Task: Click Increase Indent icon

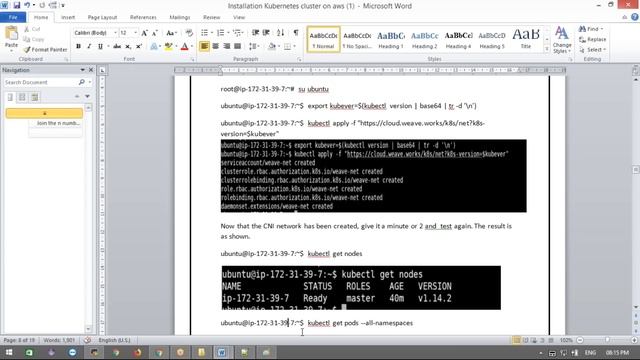Action: (x=266, y=33)
